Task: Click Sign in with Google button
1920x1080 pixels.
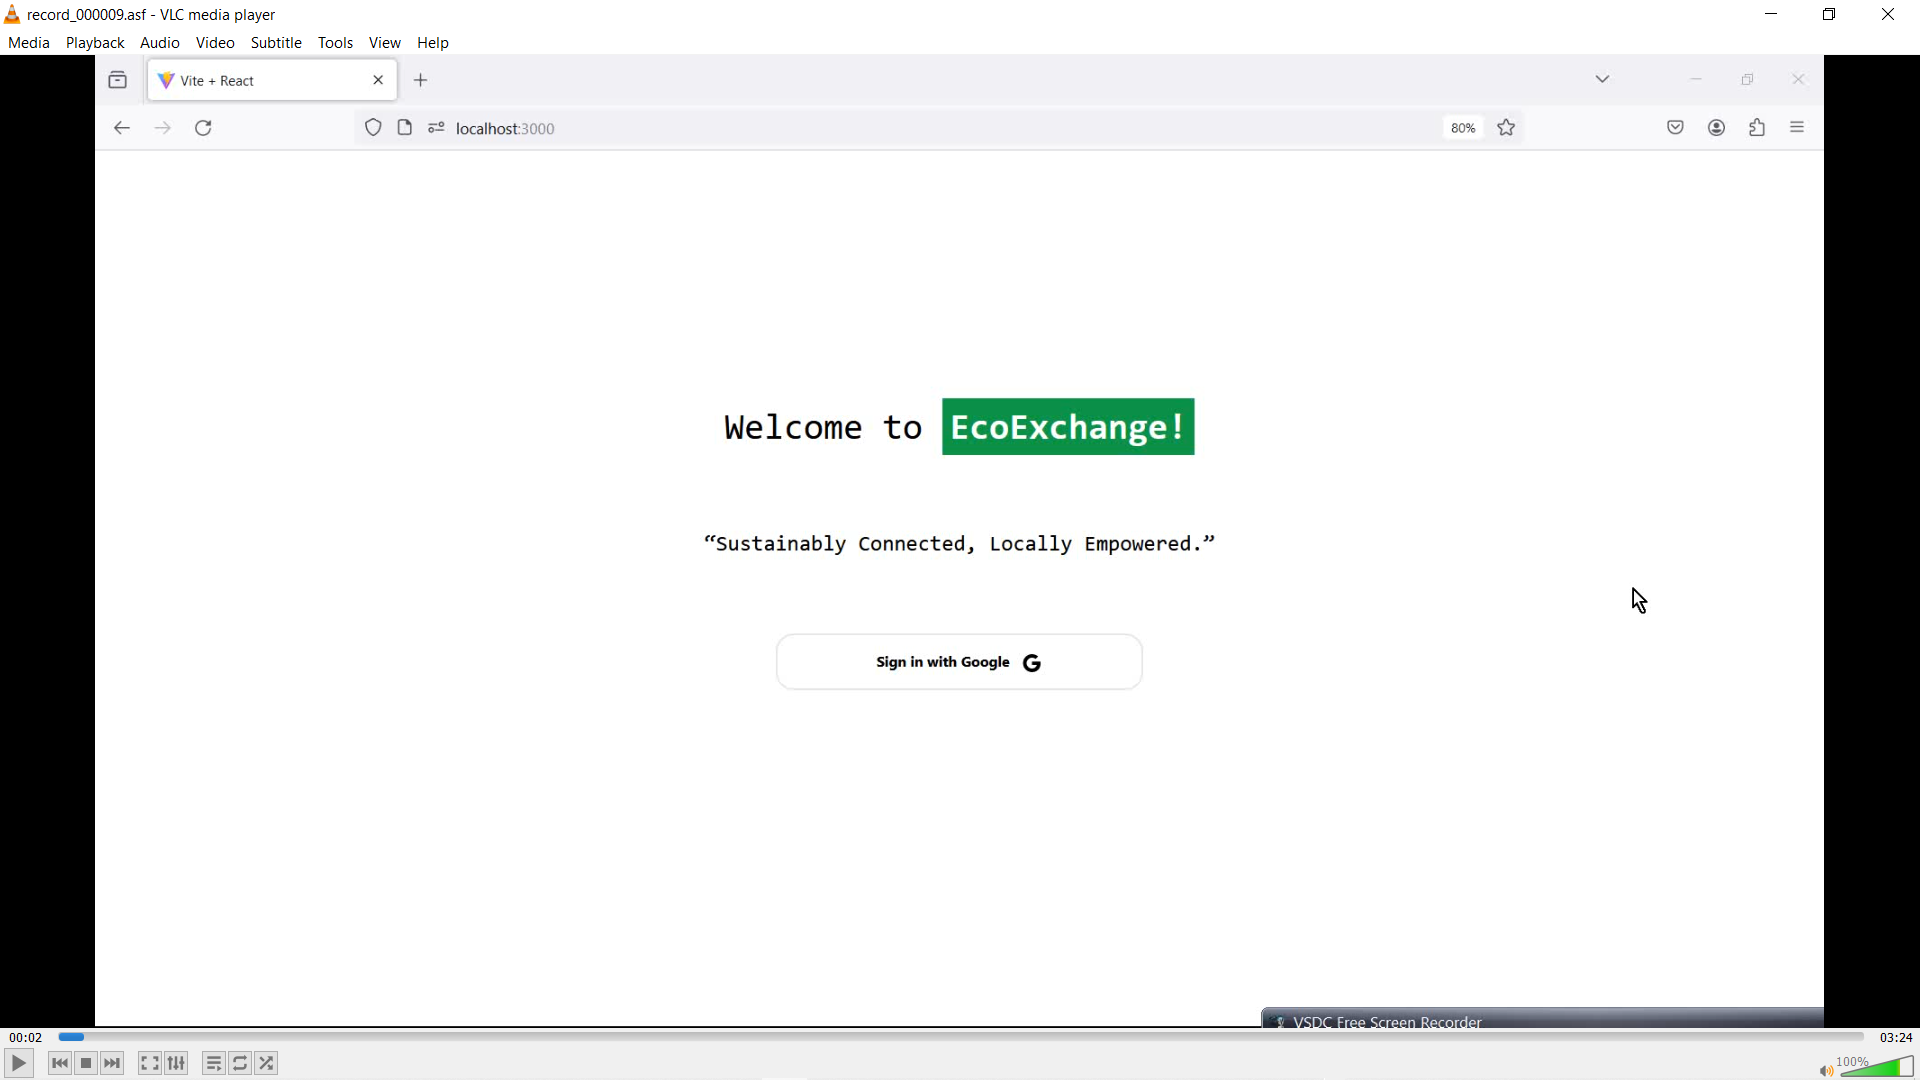Action: (959, 662)
